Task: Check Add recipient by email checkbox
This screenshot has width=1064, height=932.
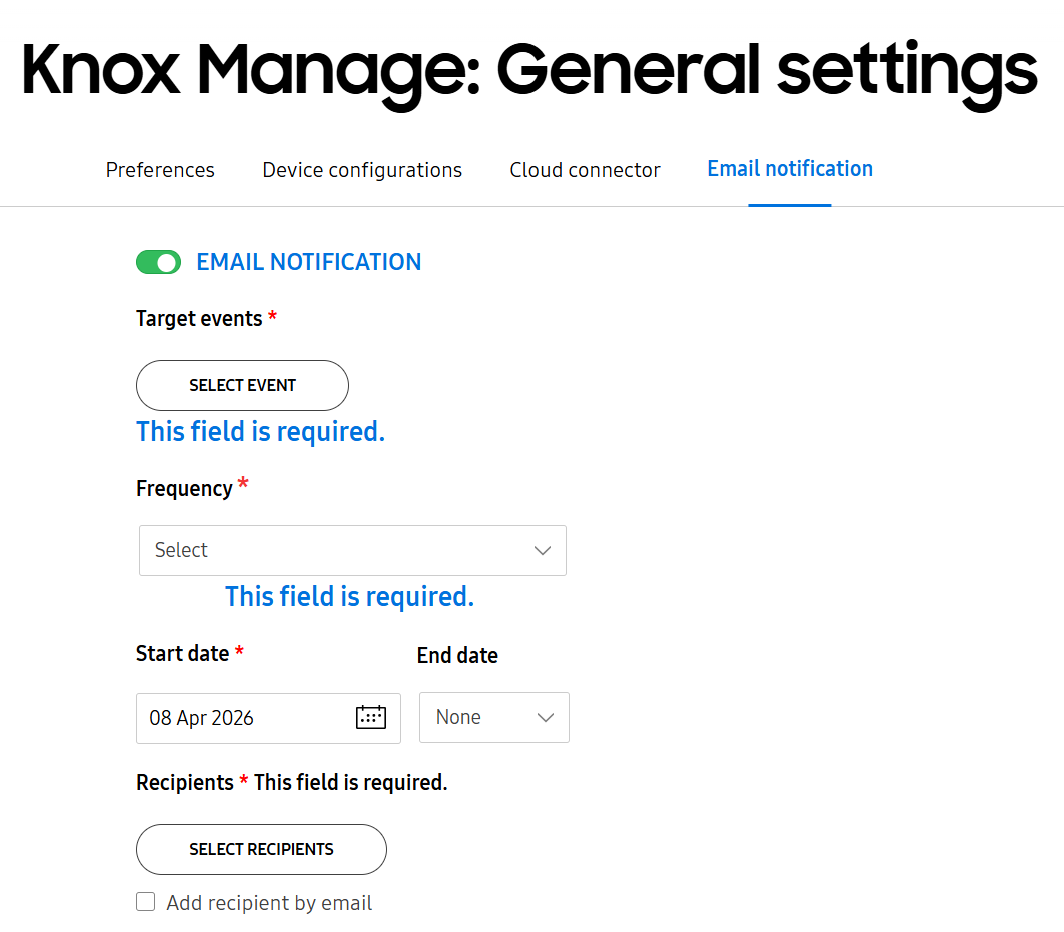Action: (x=145, y=901)
